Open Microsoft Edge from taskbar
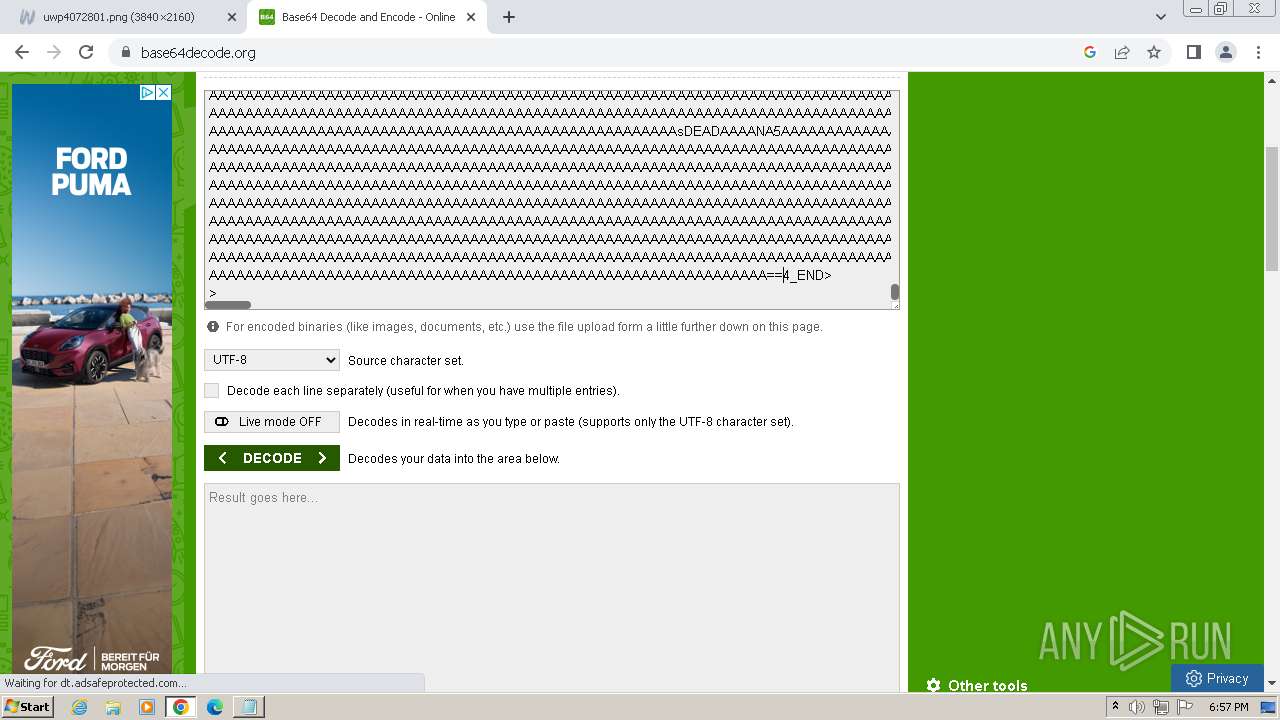 pyautogui.click(x=215, y=707)
